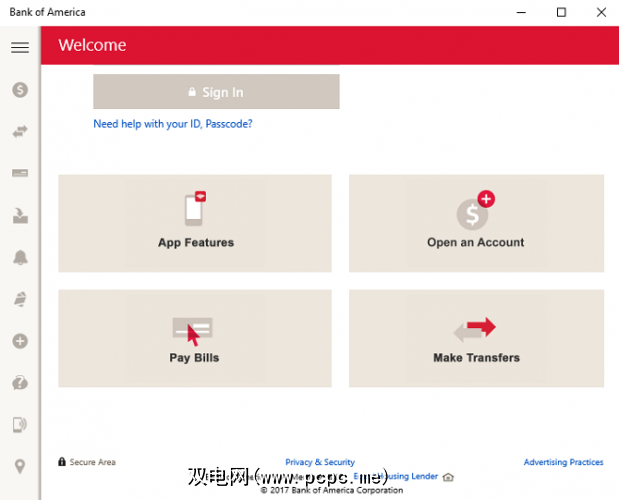This screenshot has height=500, width=619.
Task: Select the Open an Account tile
Action: tap(476, 223)
